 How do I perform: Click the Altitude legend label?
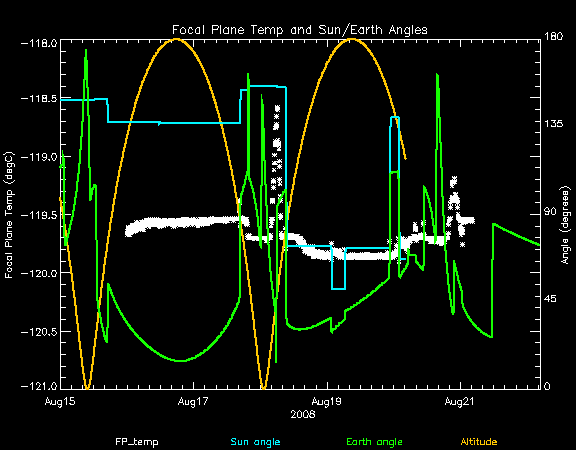(479, 442)
